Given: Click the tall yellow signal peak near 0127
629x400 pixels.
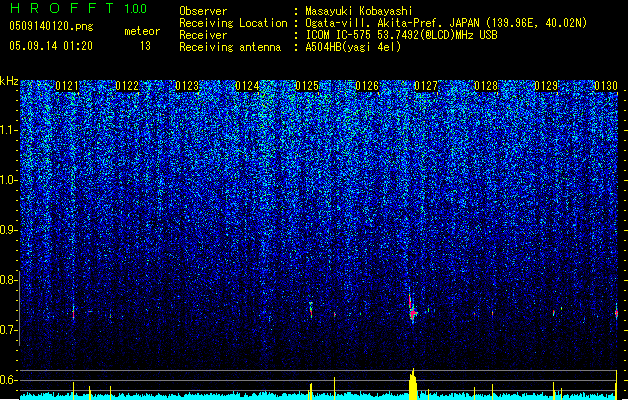Looking at the screenshot, I should pyautogui.click(x=413, y=384).
